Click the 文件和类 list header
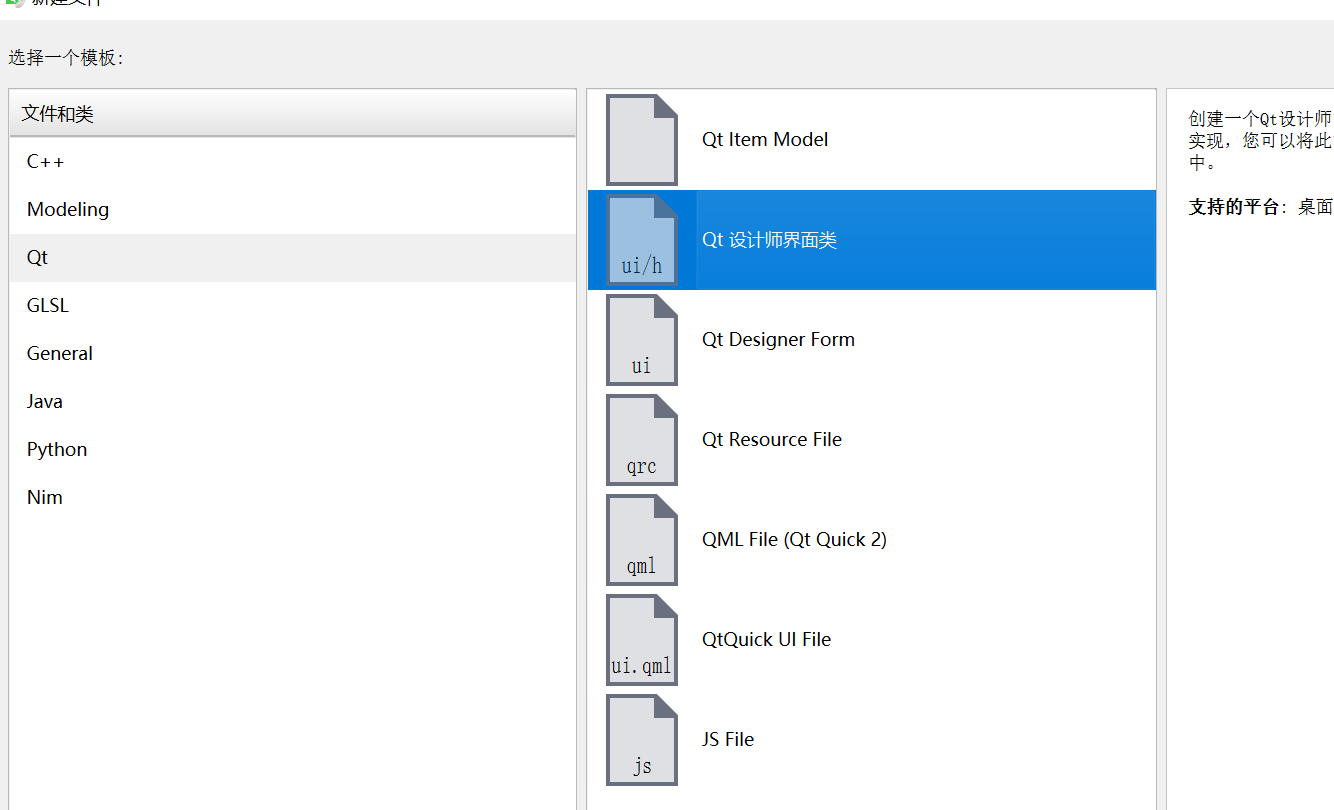Image resolution: width=1334 pixels, height=810 pixels. click(293, 114)
